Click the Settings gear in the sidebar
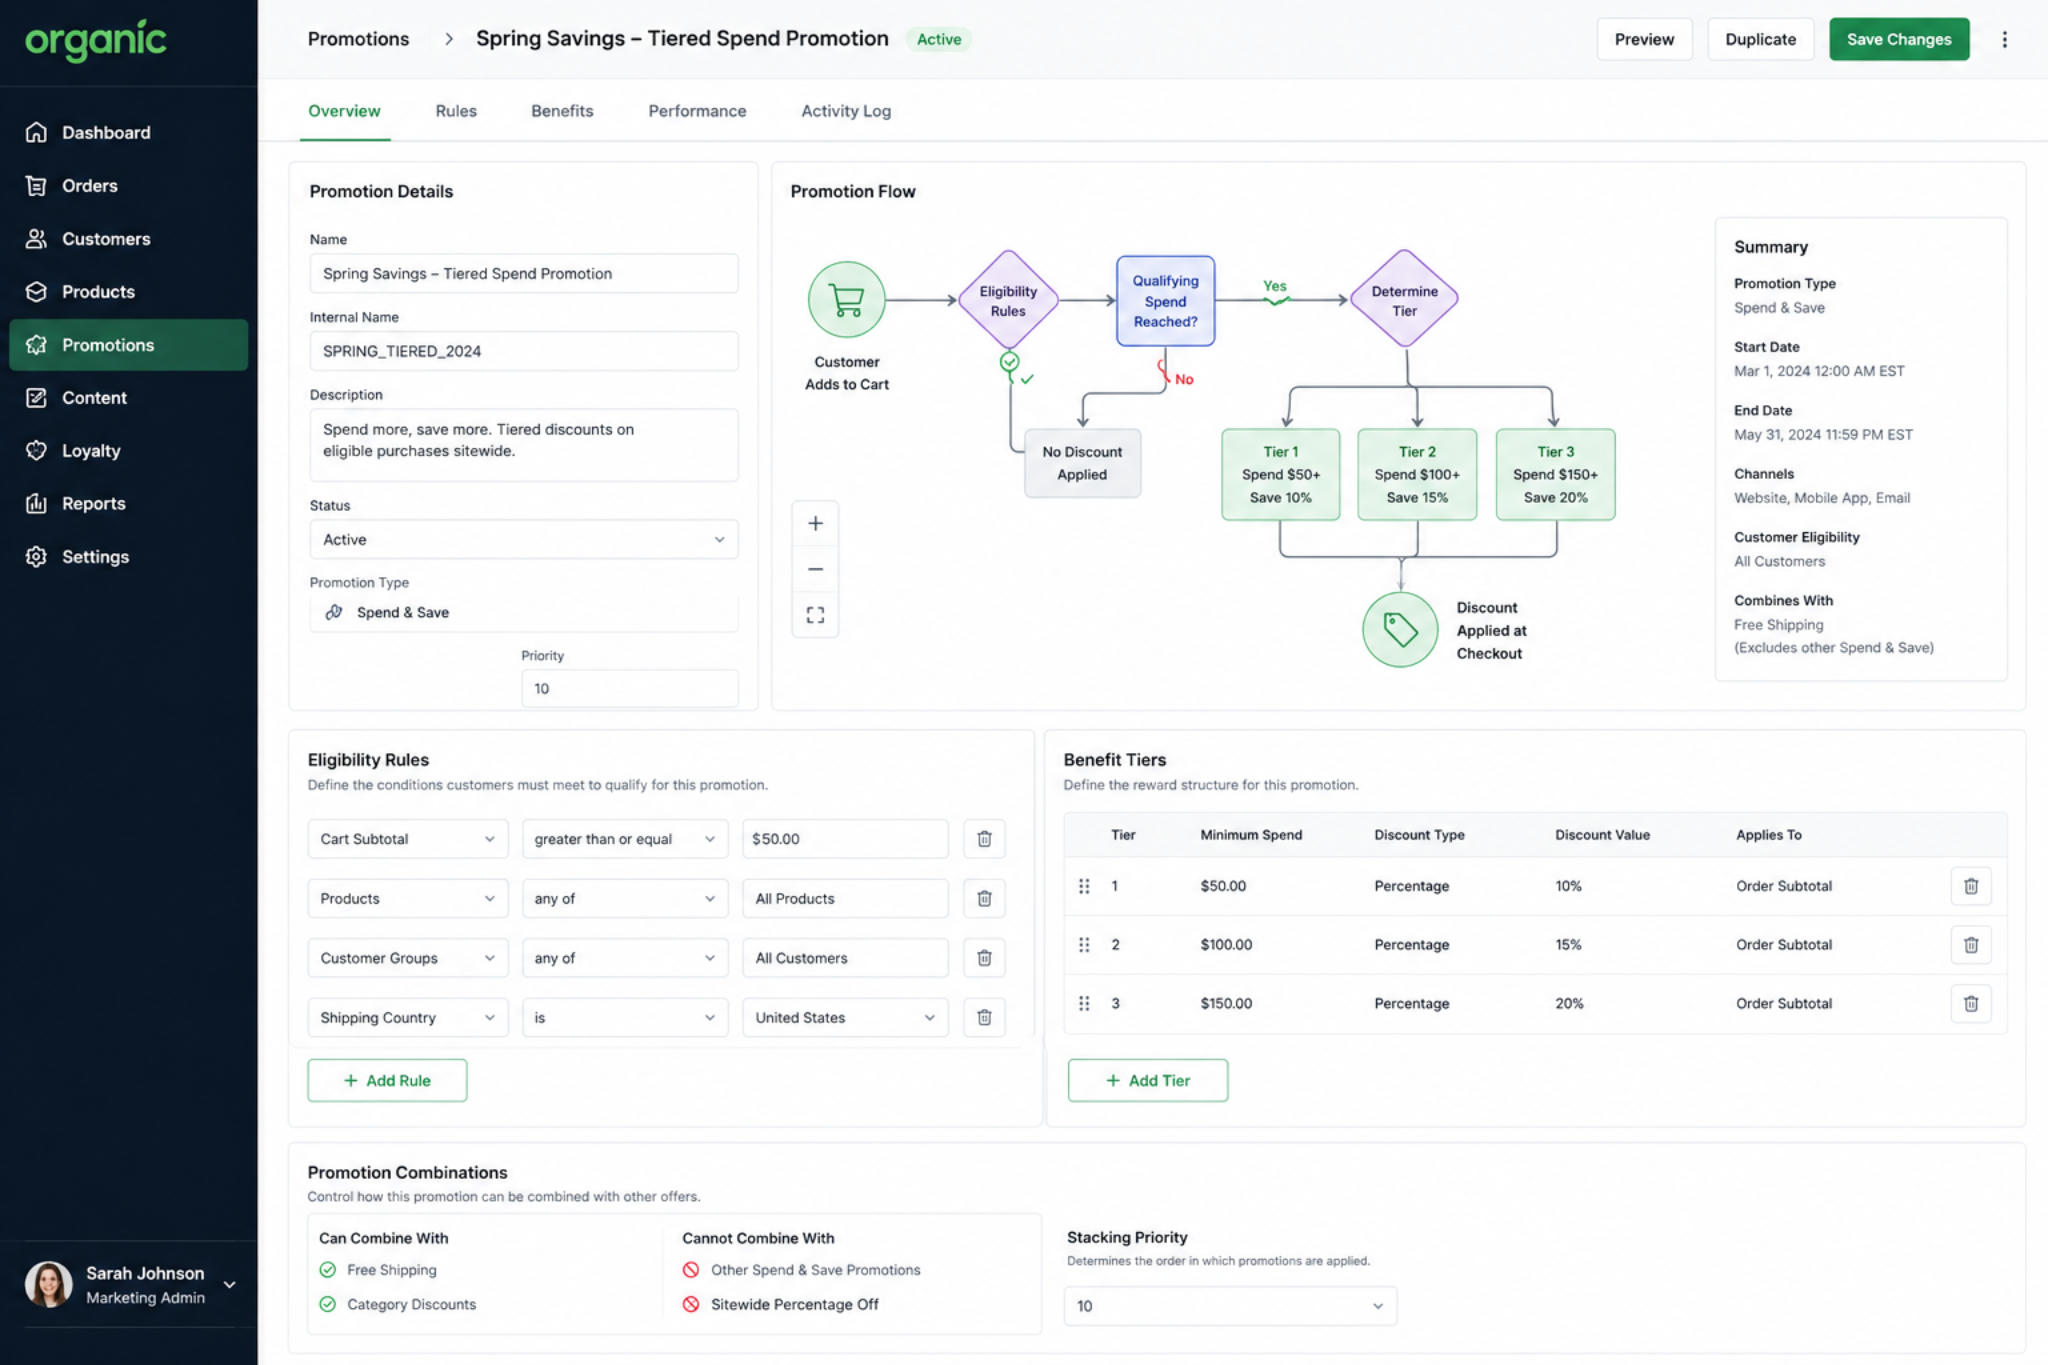The width and height of the screenshot is (2048, 1365). click(x=37, y=556)
